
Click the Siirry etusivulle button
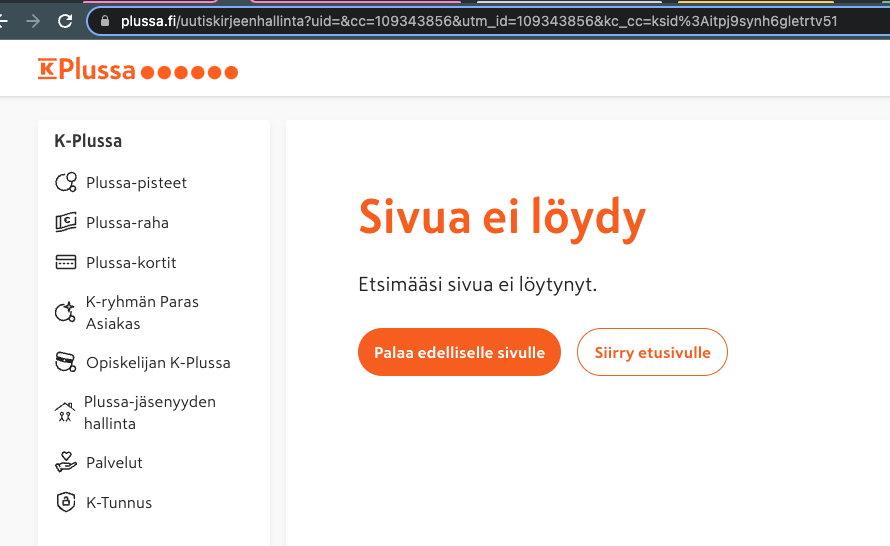(x=652, y=352)
